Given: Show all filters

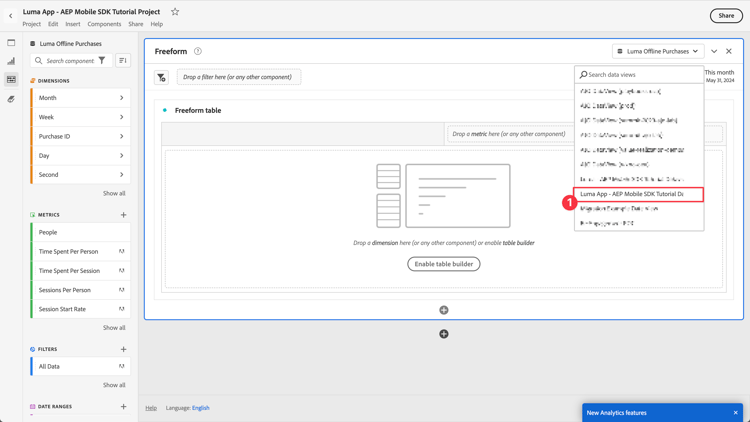Looking at the screenshot, I should pos(114,385).
